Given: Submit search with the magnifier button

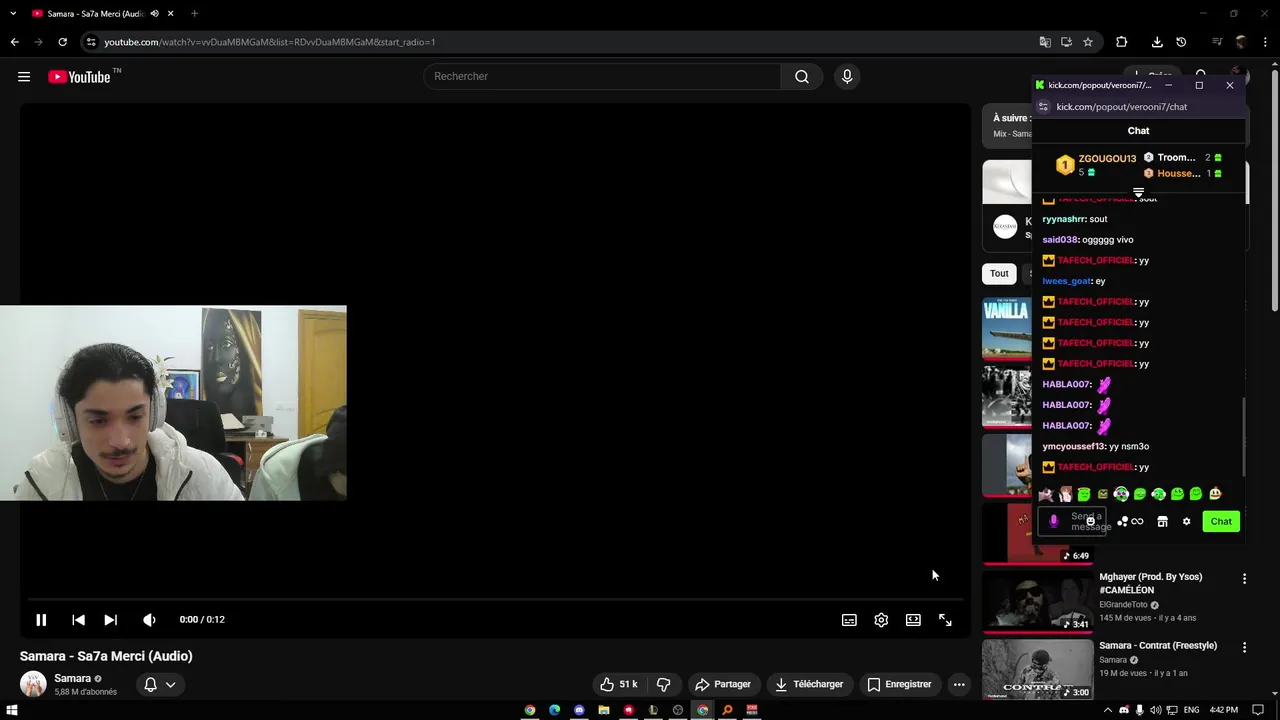Looking at the screenshot, I should (801, 77).
